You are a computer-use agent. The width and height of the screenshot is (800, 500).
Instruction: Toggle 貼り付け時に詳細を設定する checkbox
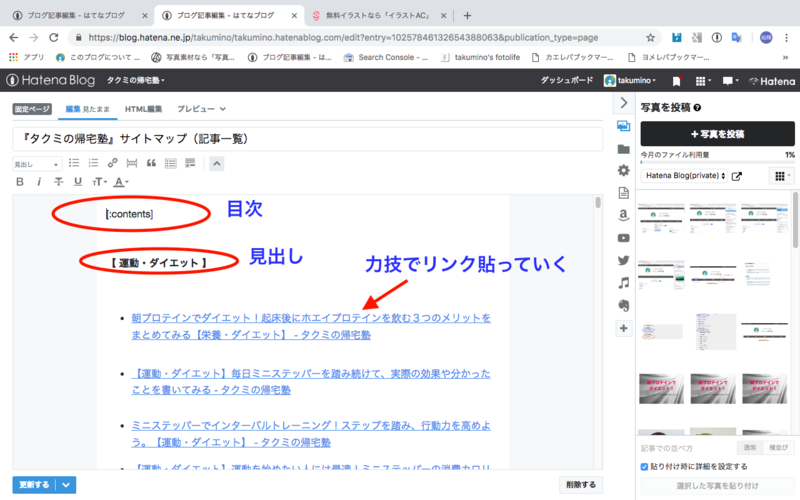coord(644,466)
